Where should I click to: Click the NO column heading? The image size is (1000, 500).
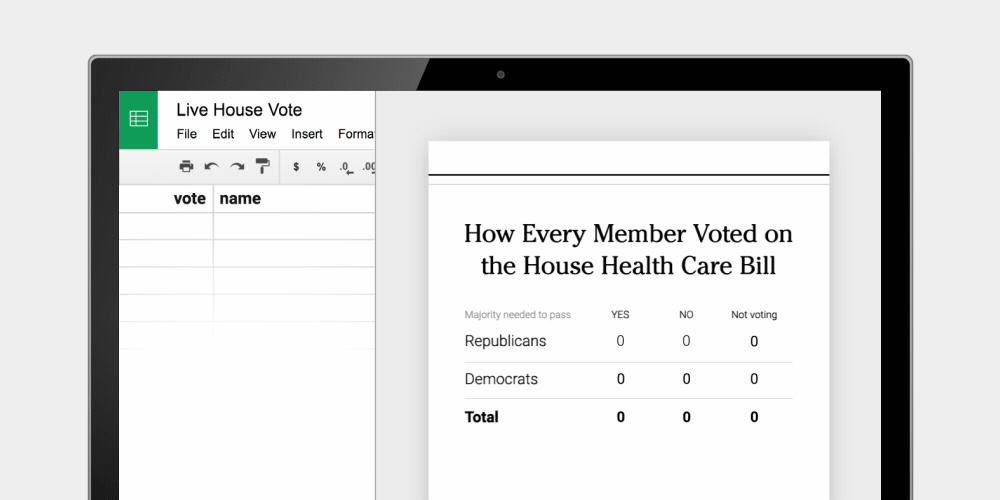pos(686,314)
